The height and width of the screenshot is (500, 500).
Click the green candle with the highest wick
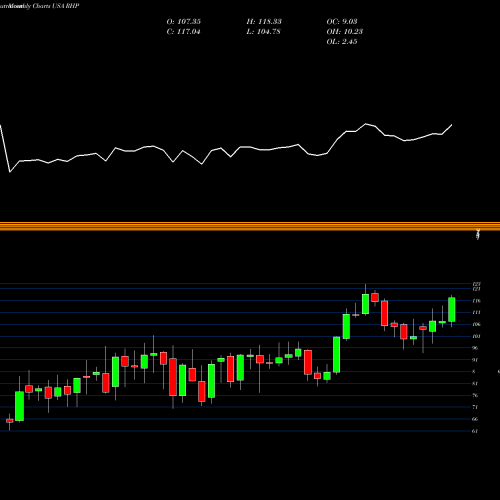pos(365,304)
